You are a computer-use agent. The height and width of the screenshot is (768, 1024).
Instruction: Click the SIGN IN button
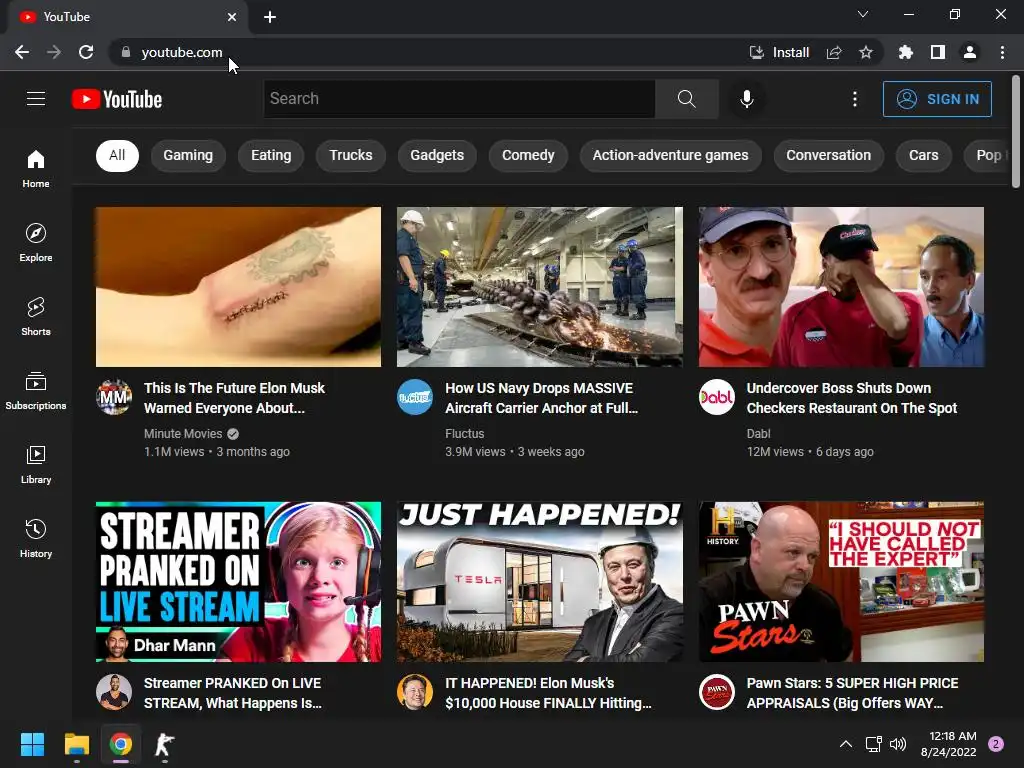pyautogui.click(x=937, y=99)
